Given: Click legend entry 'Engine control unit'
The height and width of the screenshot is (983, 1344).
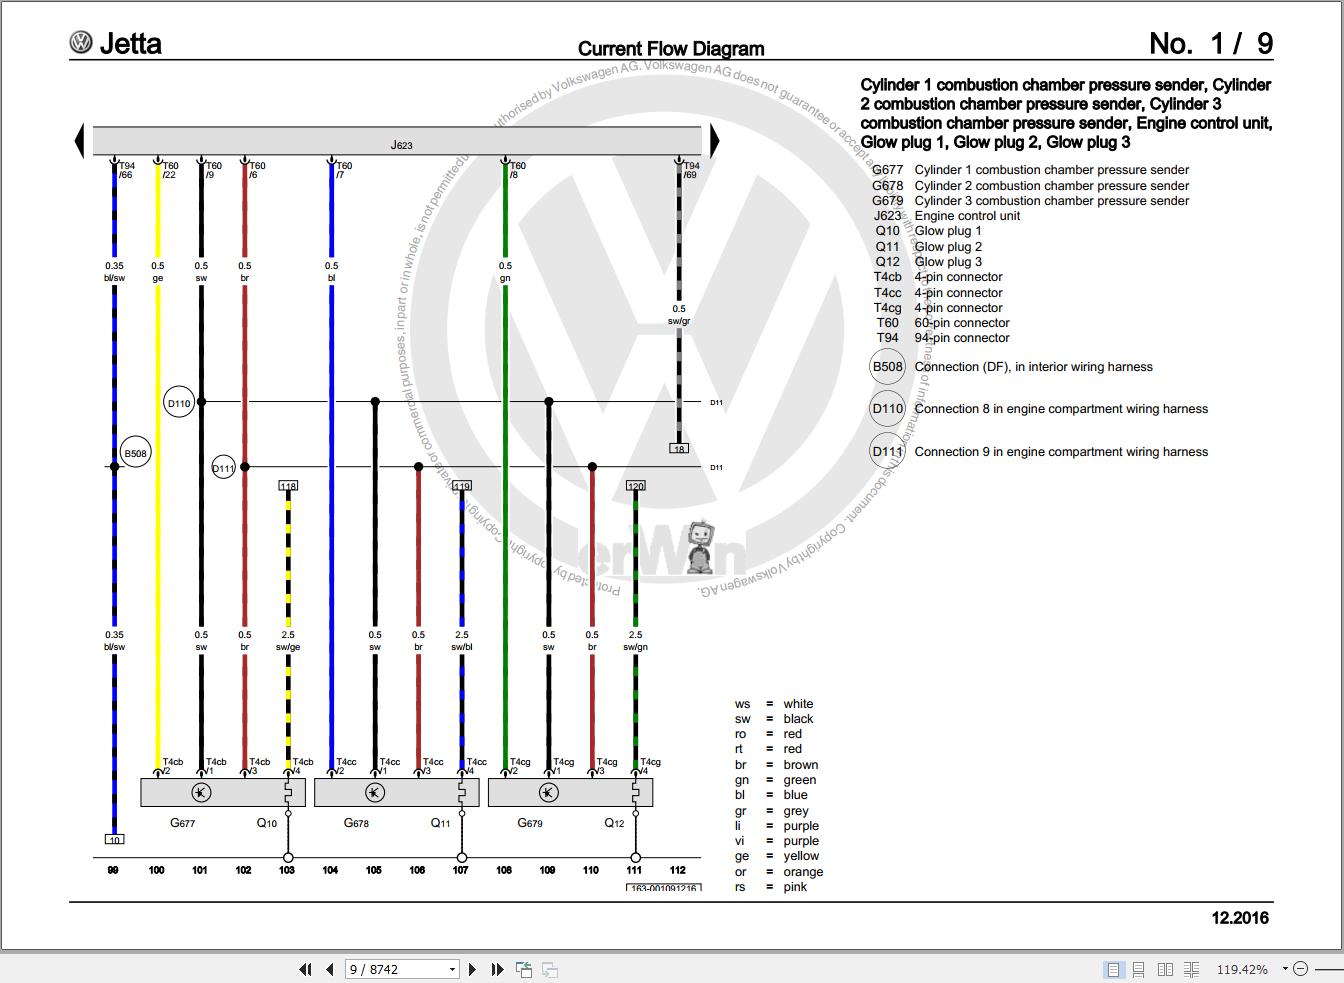Looking at the screenshot, I should click(967, 216).
